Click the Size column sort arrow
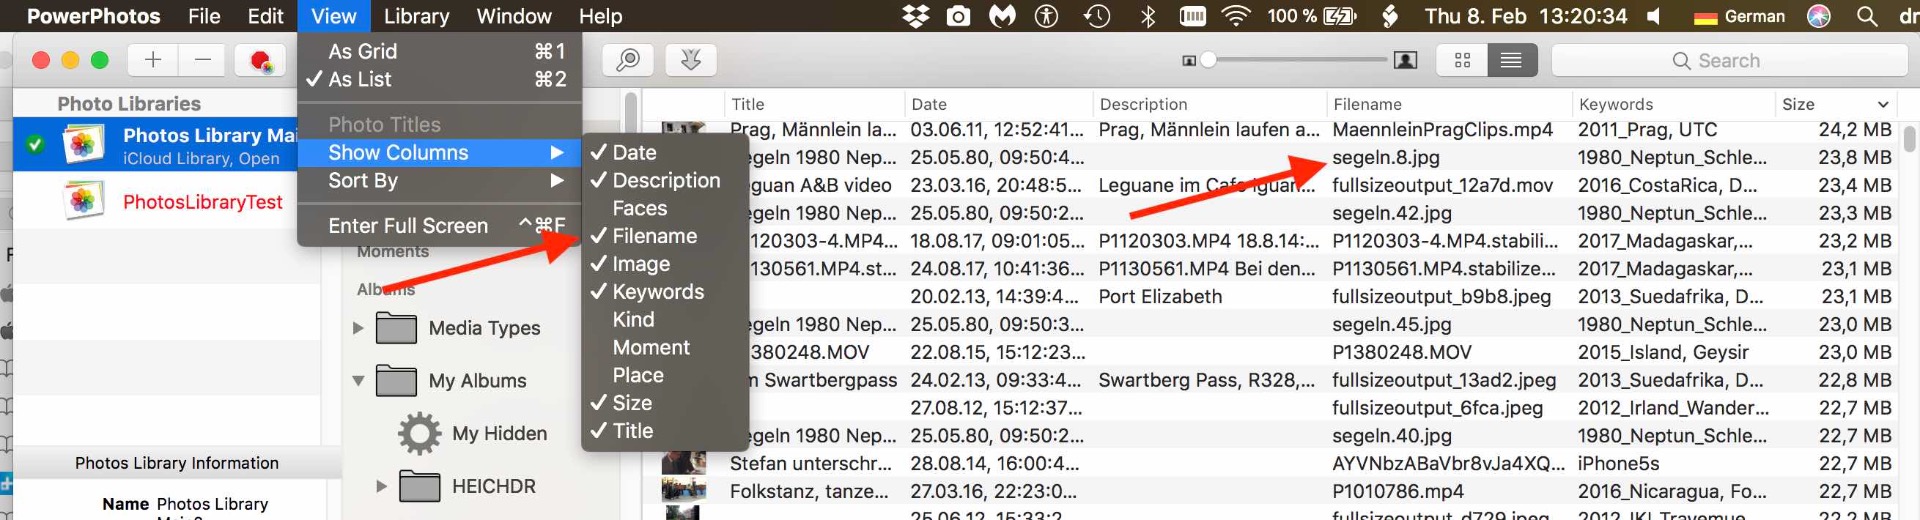1920x520 pixels. [1883, 104]
